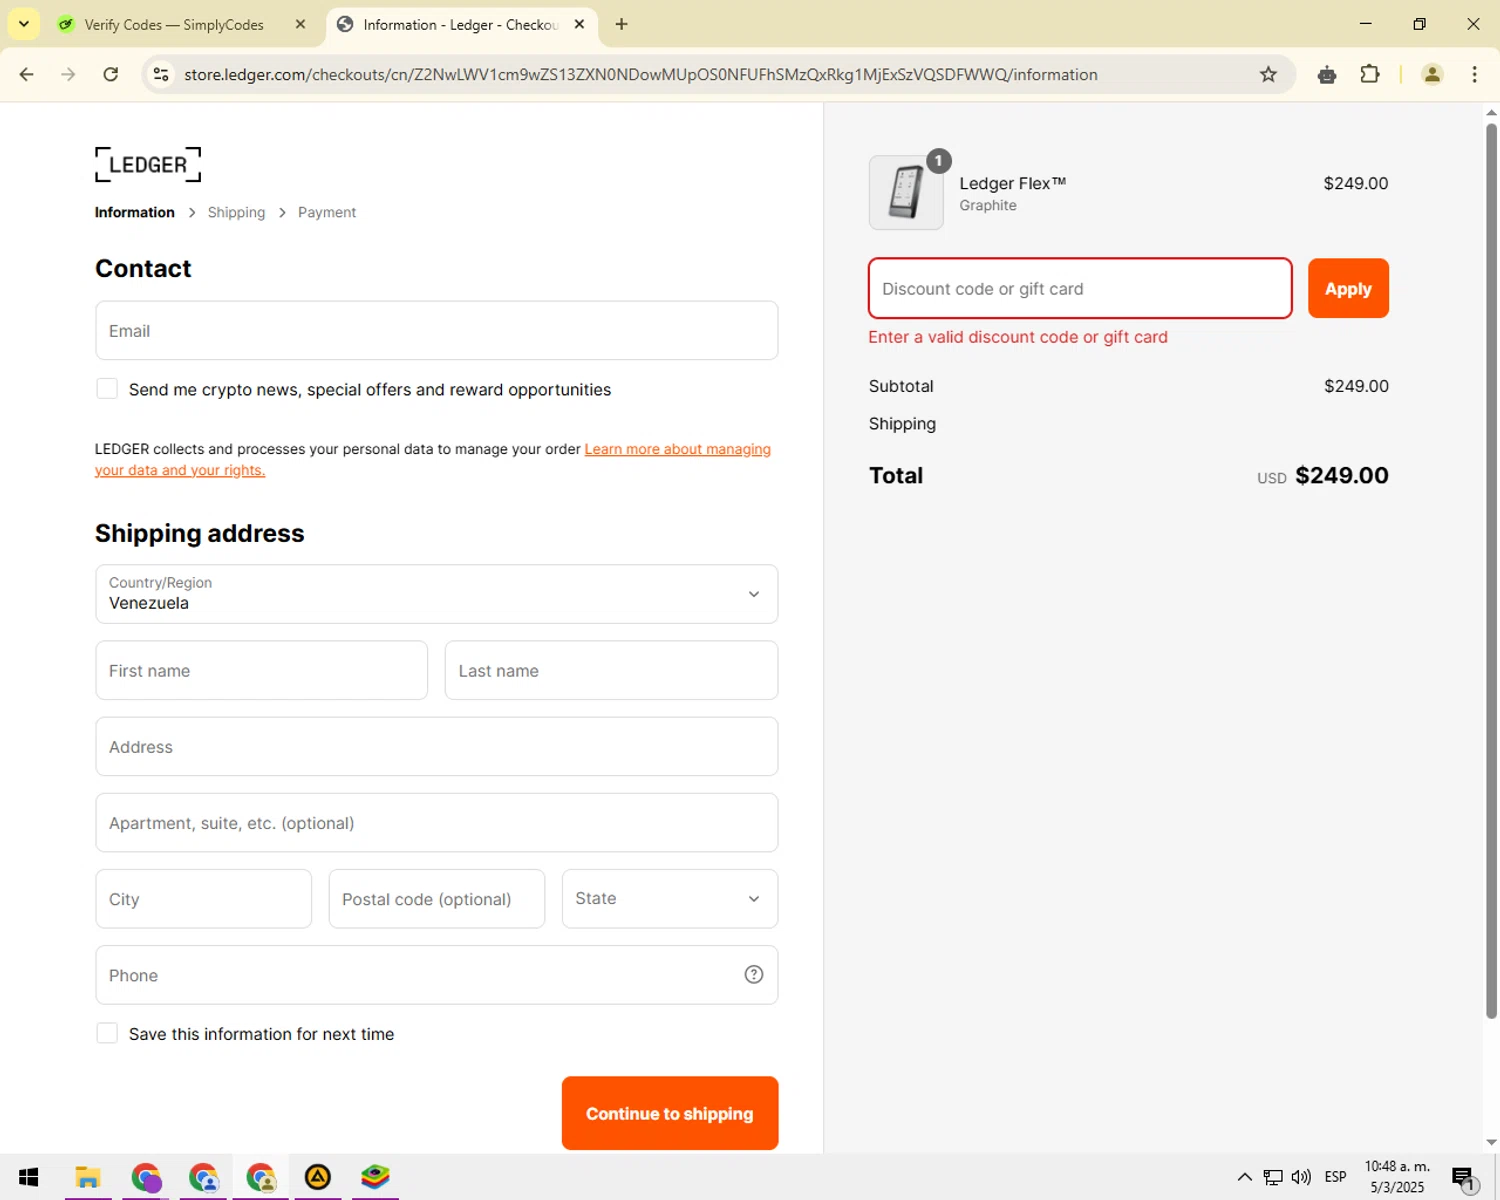Click Continue to shipping button
Viewport: 1500px width, 1200px height.
click(670, 1113)
